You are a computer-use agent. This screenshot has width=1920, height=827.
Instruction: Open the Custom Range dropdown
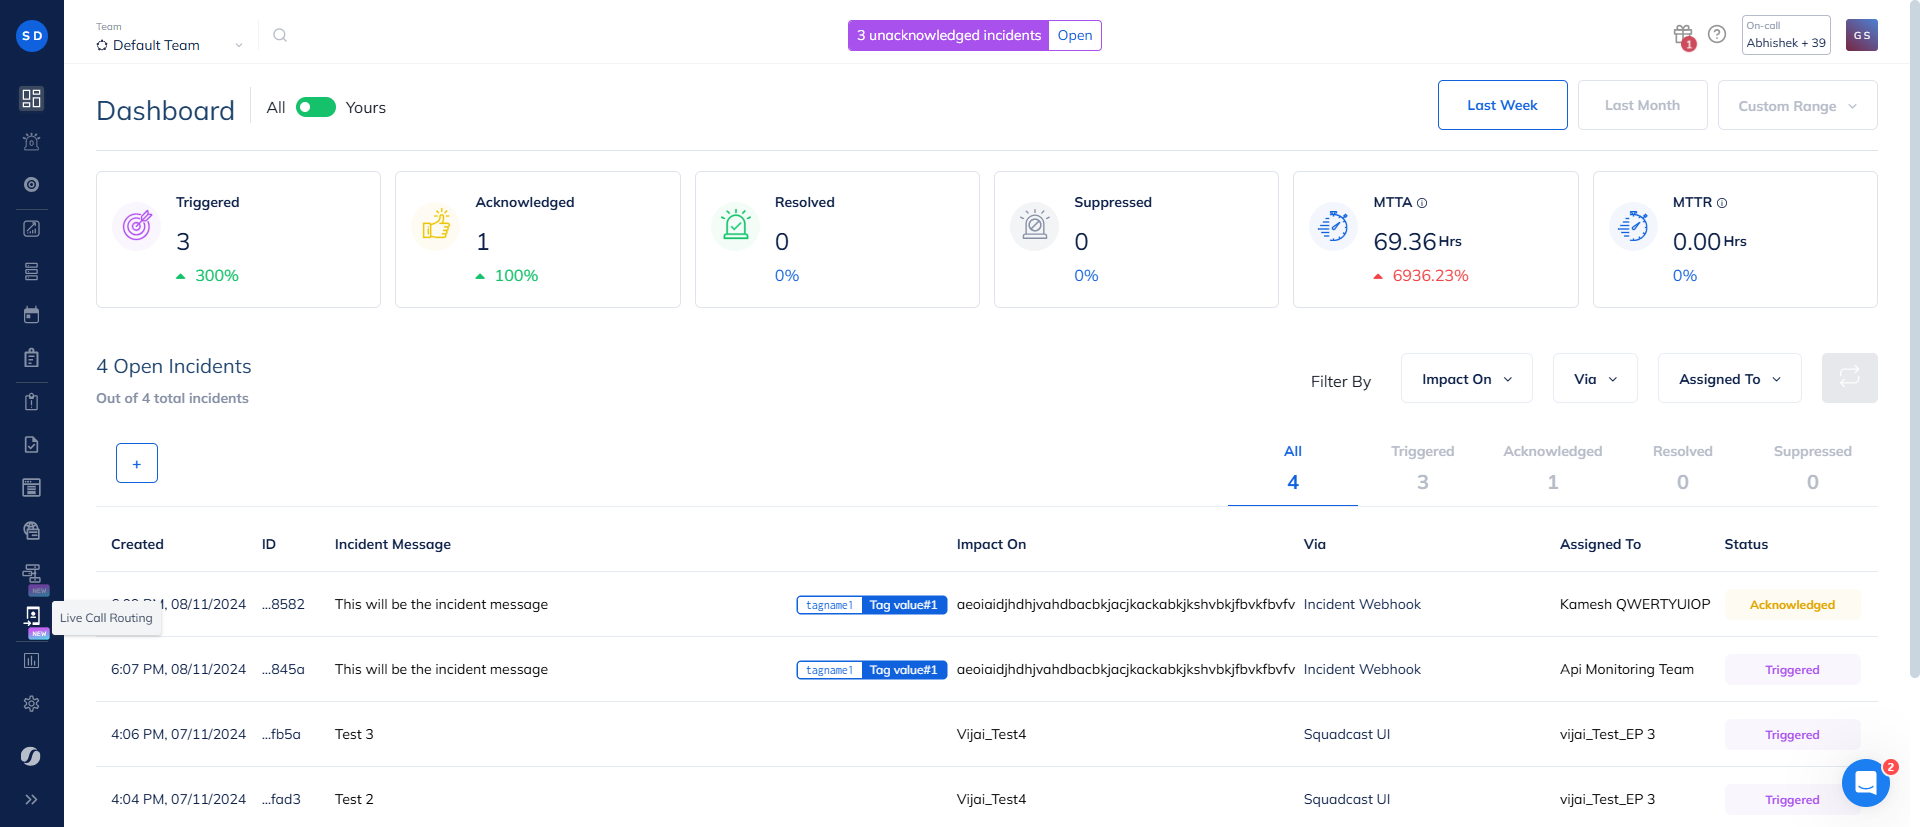coord(1797,106)
